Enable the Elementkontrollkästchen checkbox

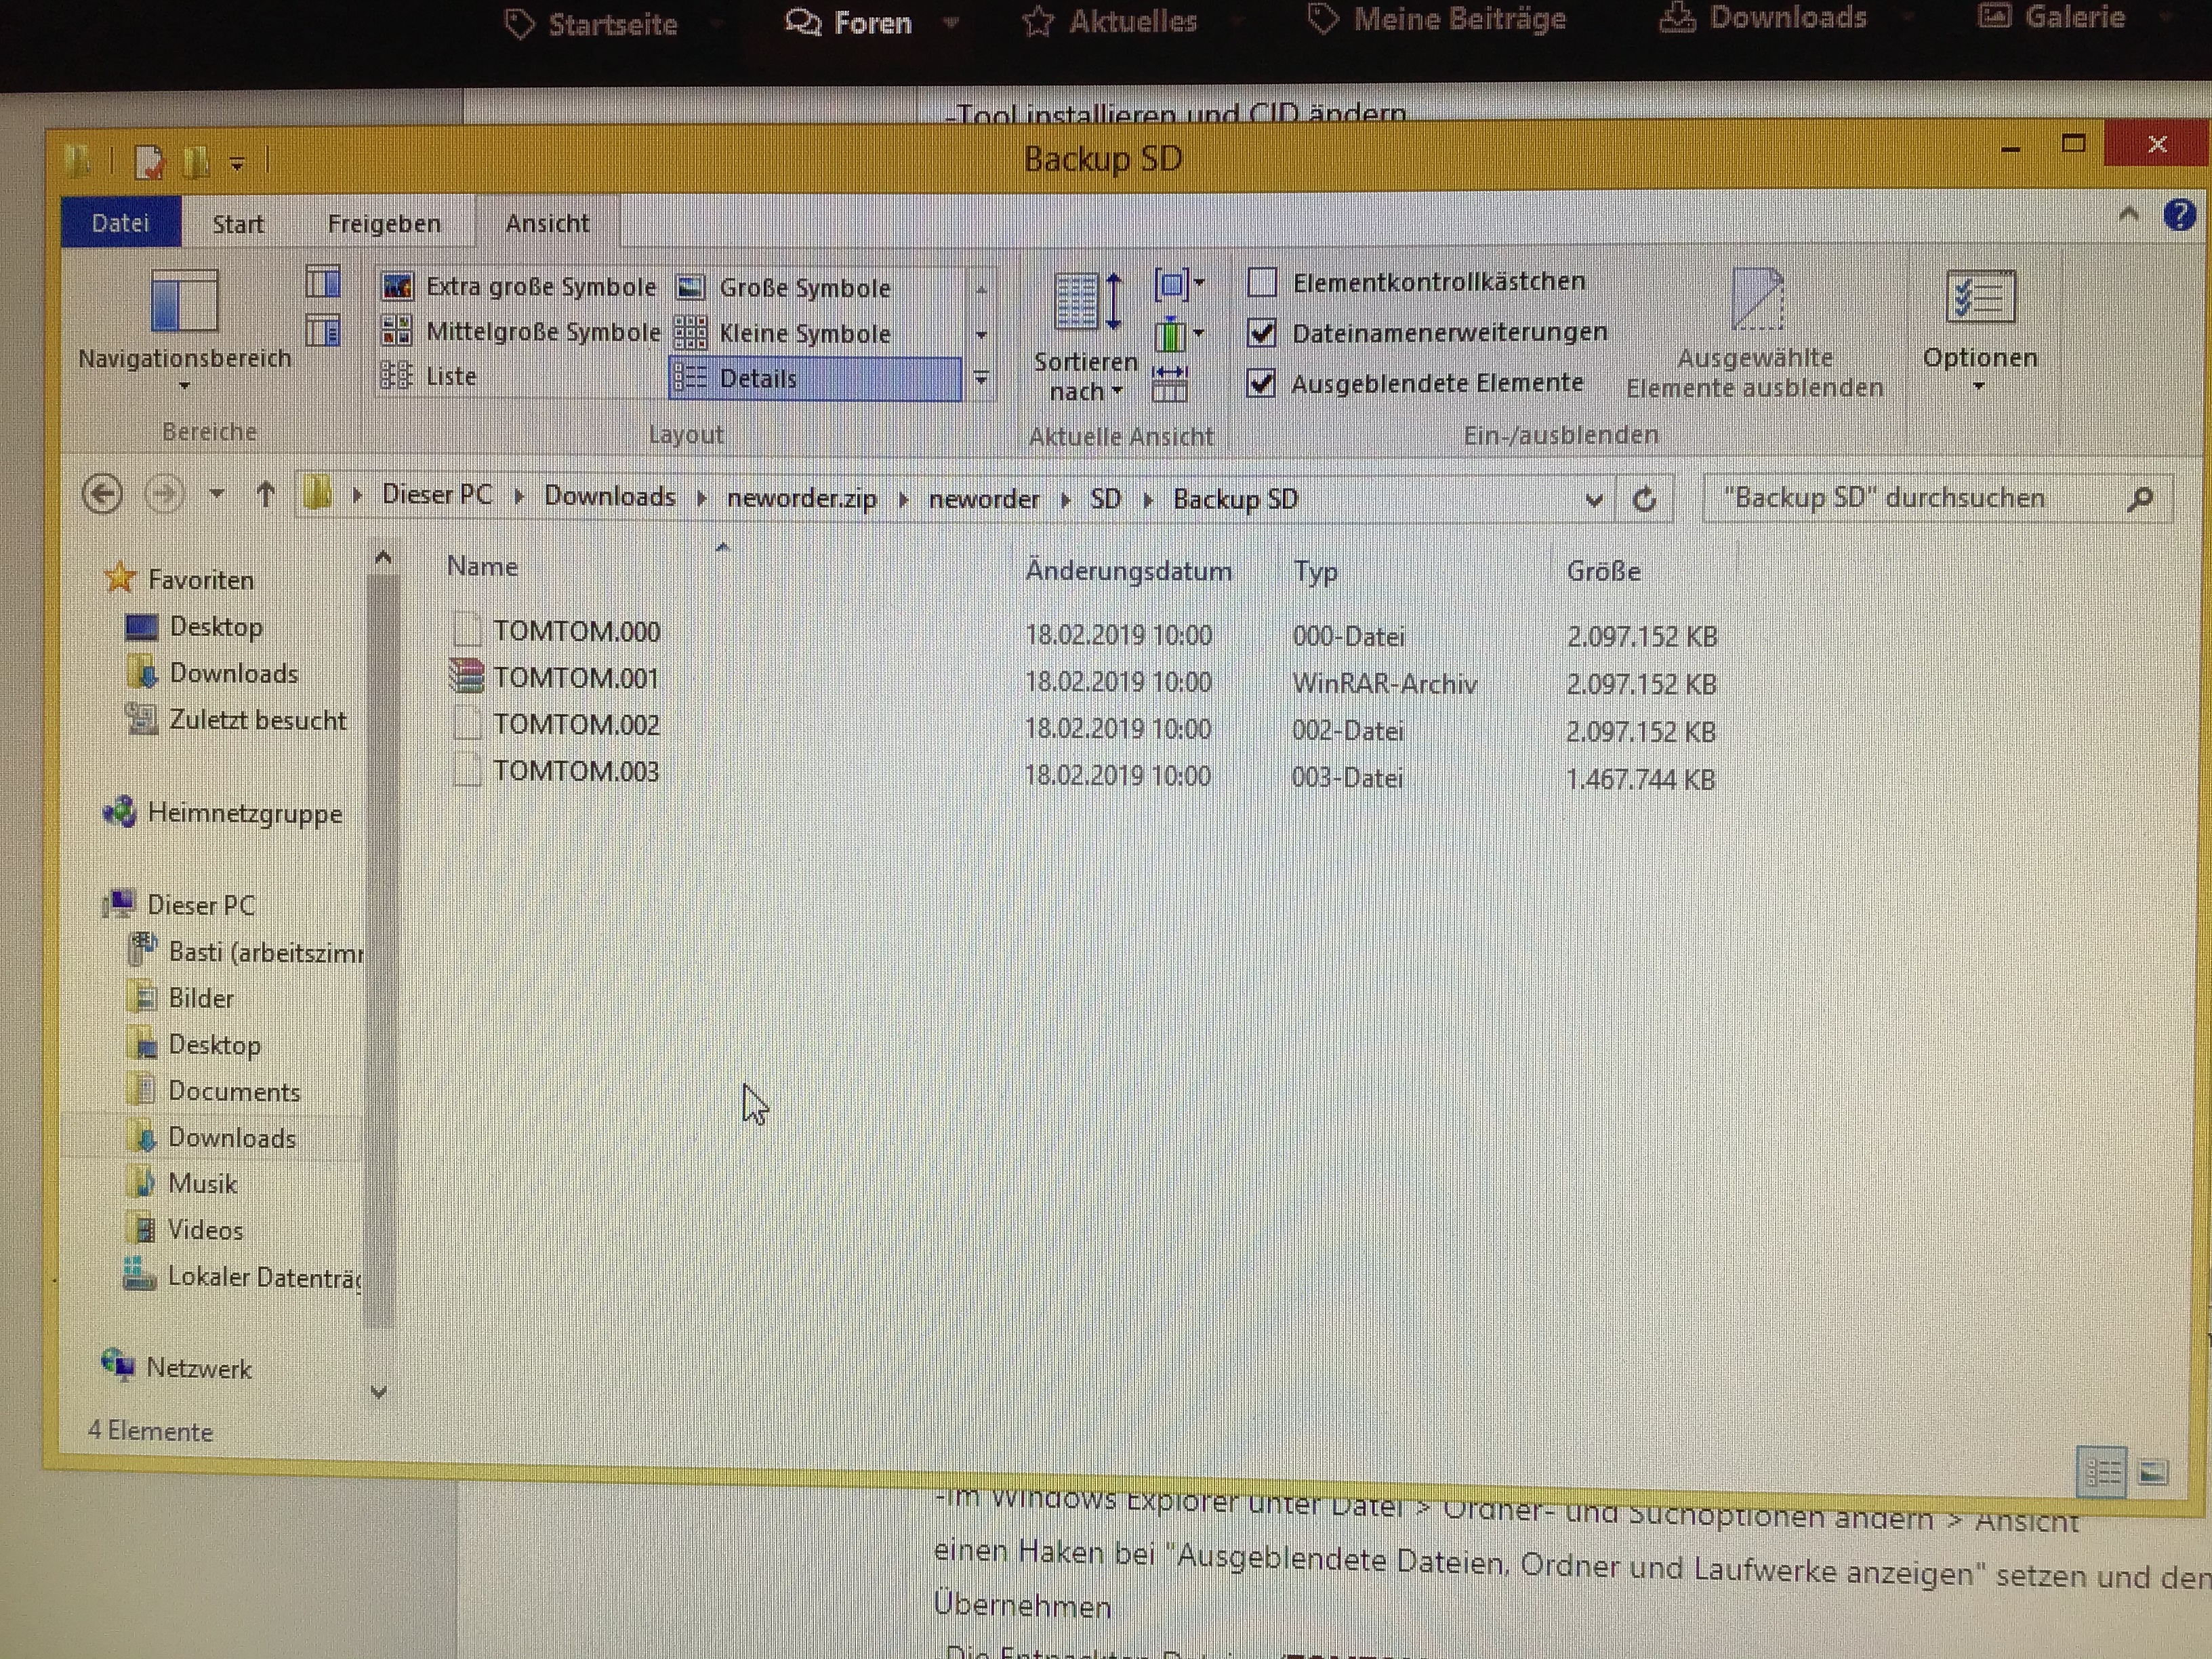pyautogui.click(x=1262, y=283)
